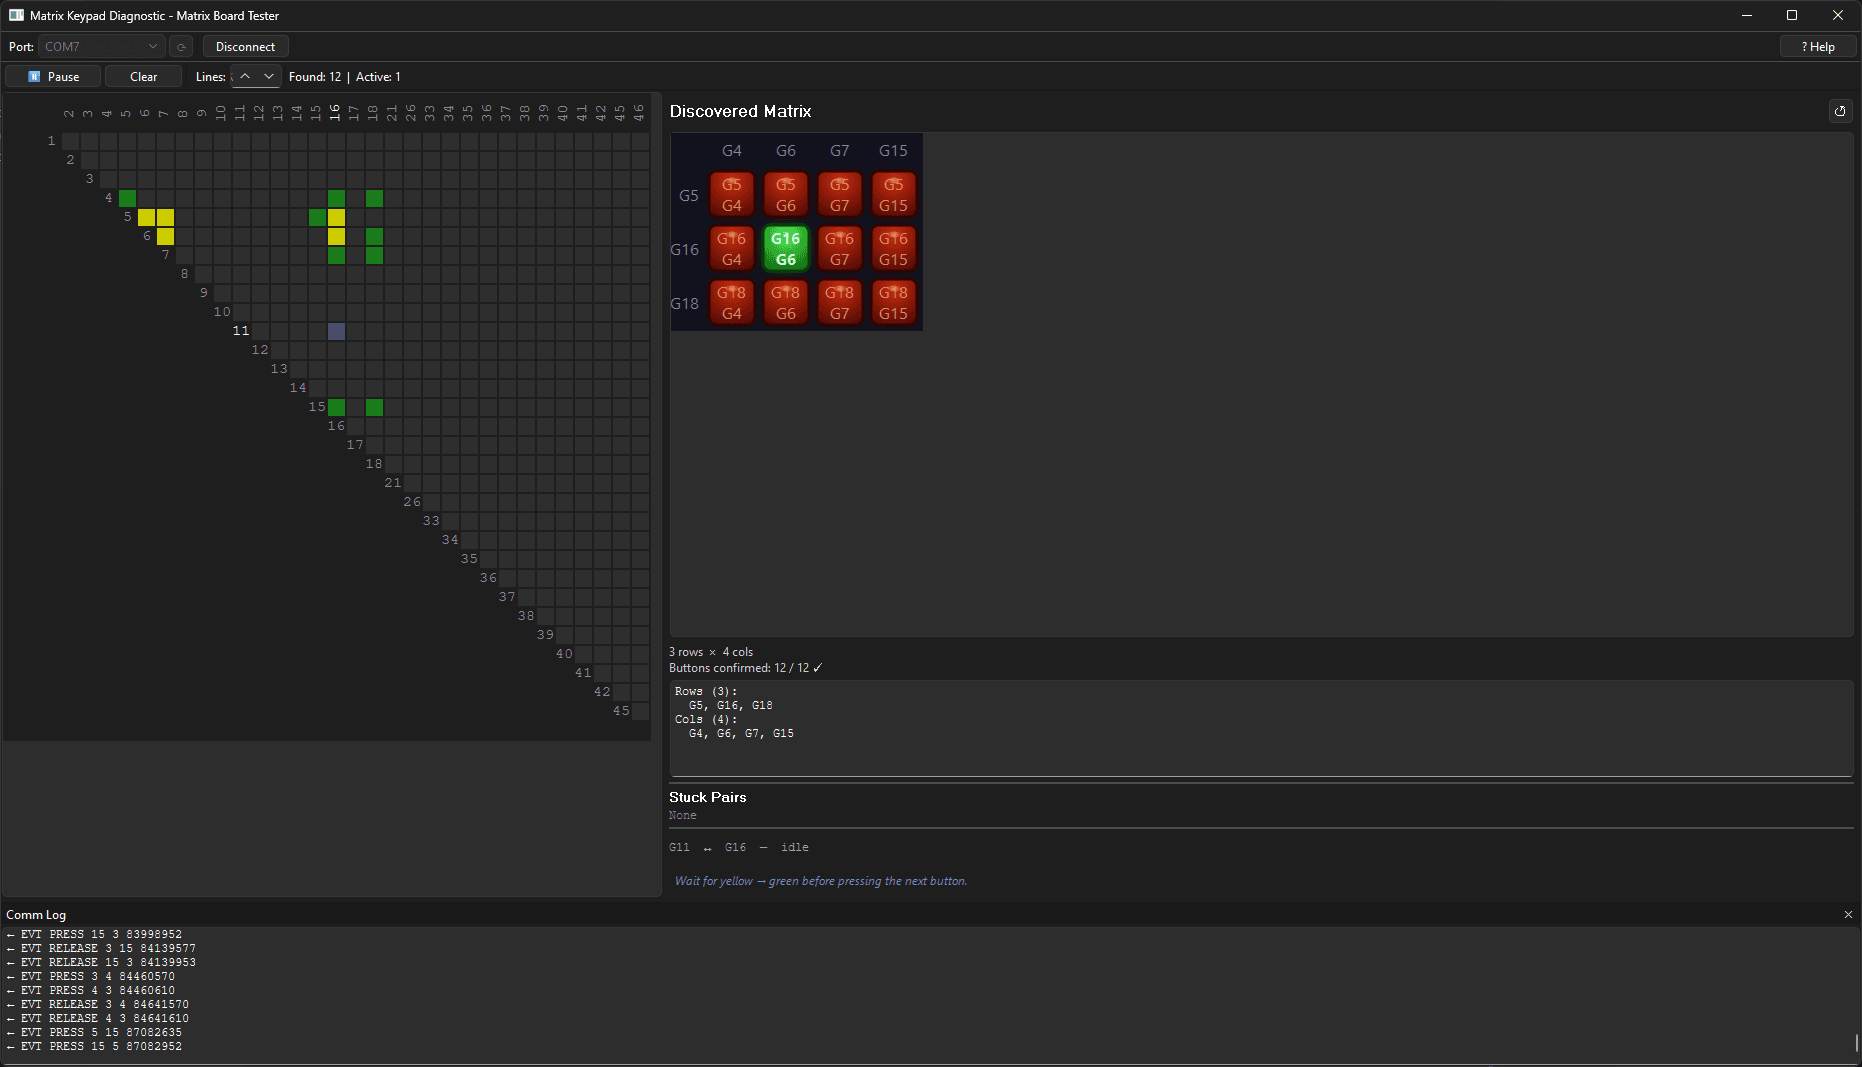Image resolution: width=1862 pixels, height=1067 pixels.
Task: Click the G5 row label in Discovered Matrix
Action: 689,196
